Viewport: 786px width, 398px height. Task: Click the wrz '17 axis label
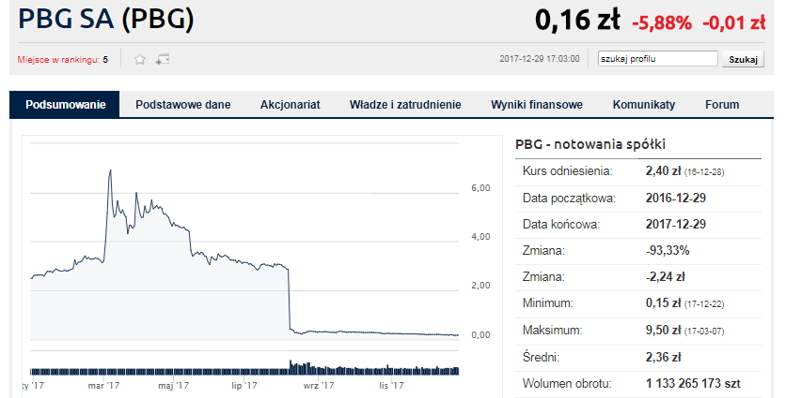[318, 385]
